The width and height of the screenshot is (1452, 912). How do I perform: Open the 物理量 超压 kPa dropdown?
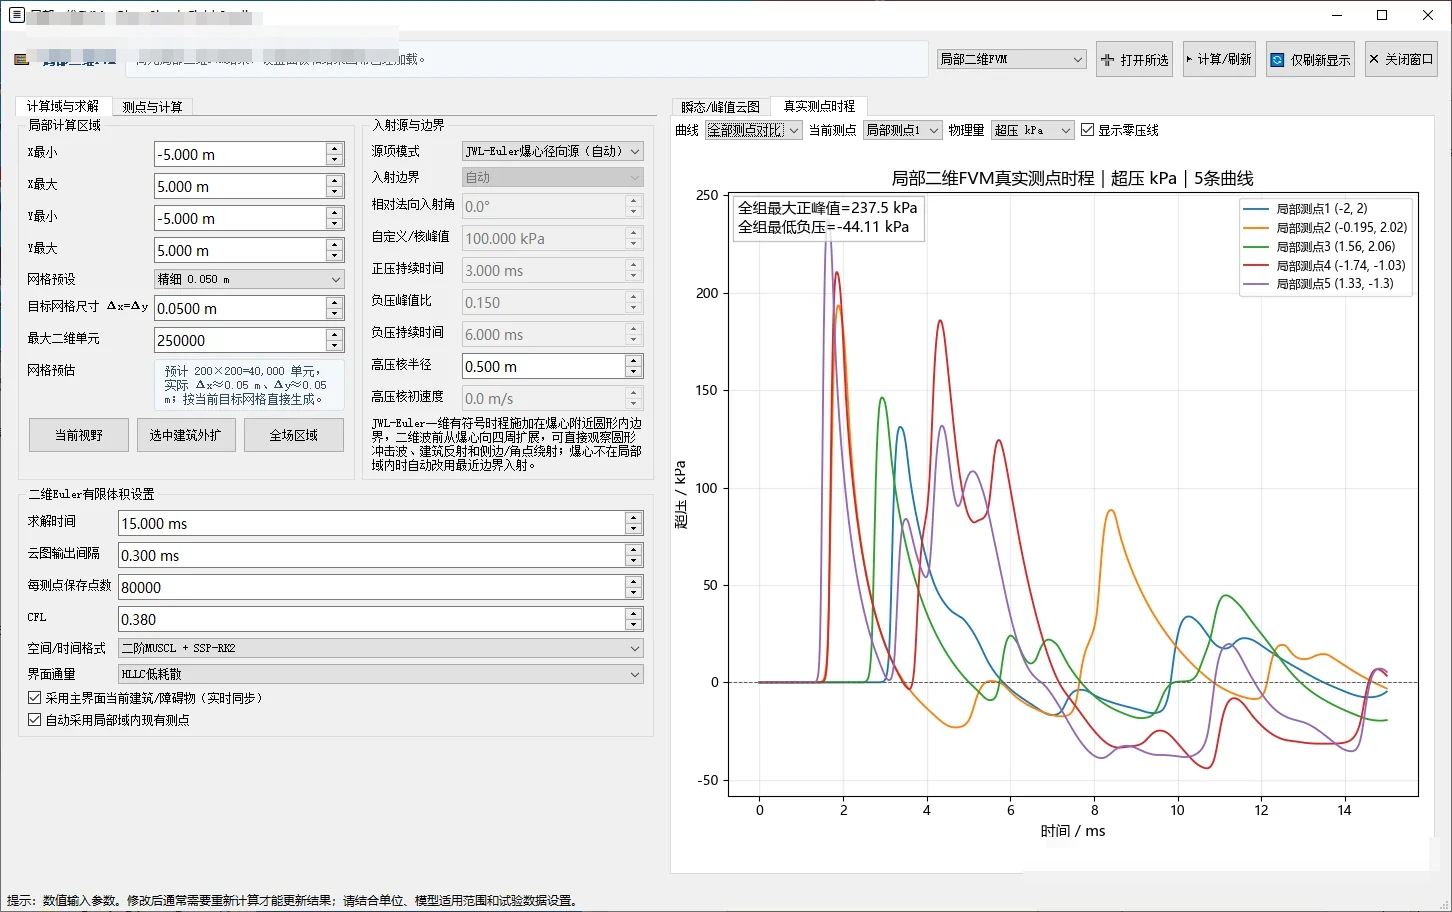pos(1032,130)
